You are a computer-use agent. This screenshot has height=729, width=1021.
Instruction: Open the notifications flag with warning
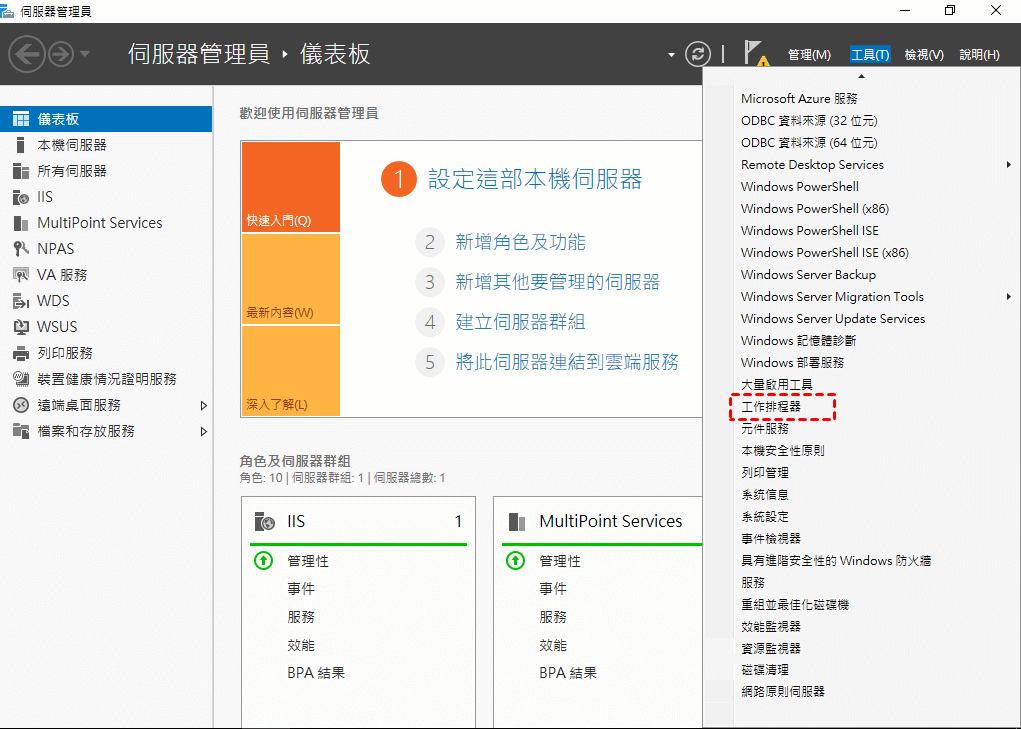pos(756,54)
